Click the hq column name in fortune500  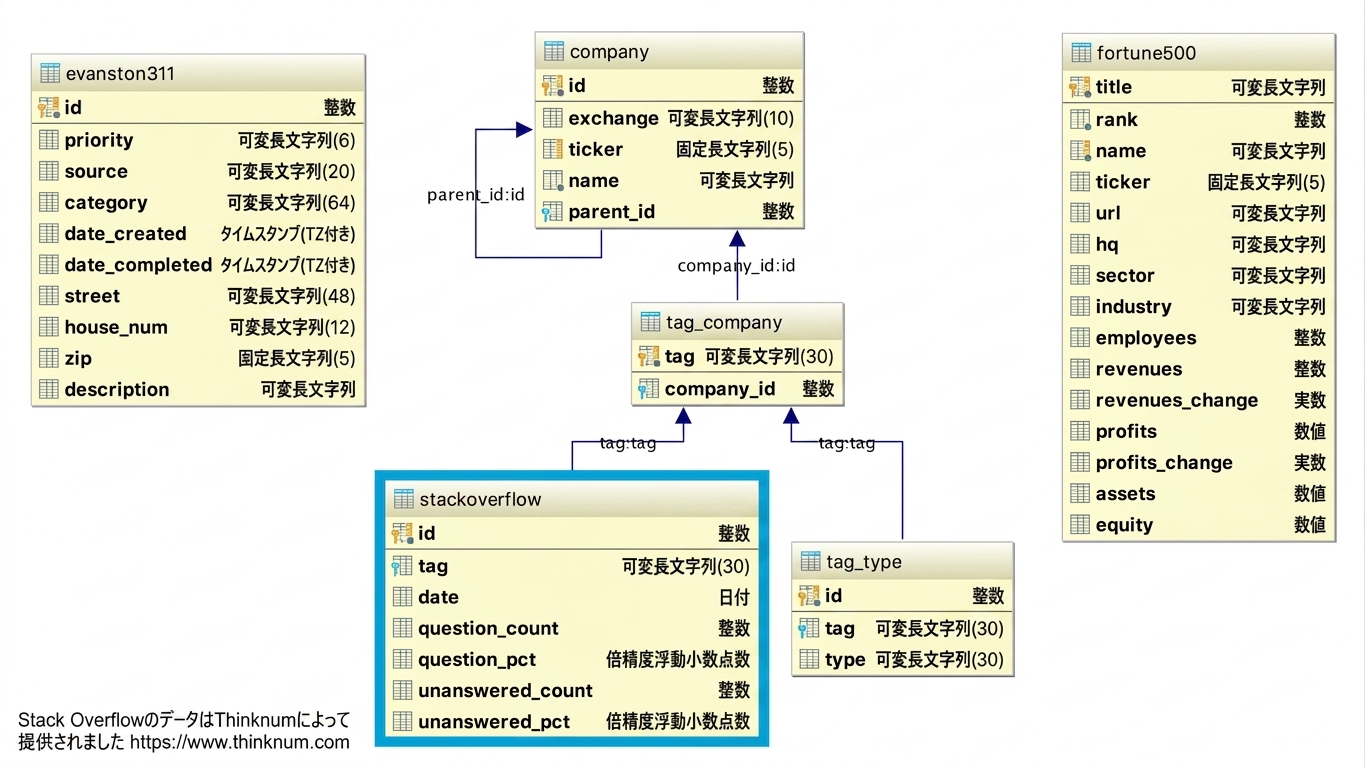[1107, 244]
